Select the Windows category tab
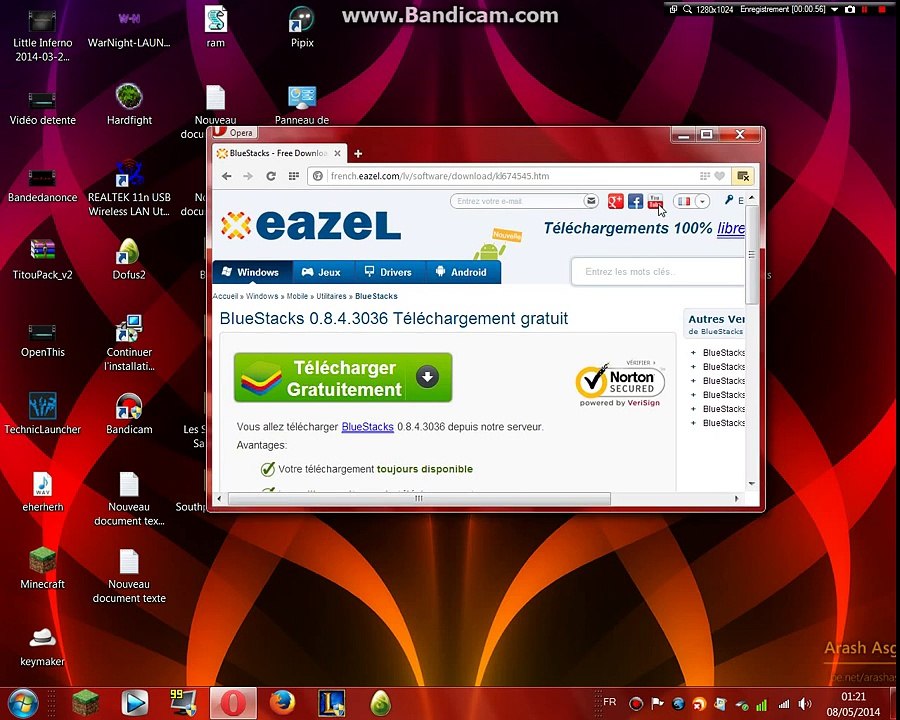The image size is (900, 720). tap(251, 272)
